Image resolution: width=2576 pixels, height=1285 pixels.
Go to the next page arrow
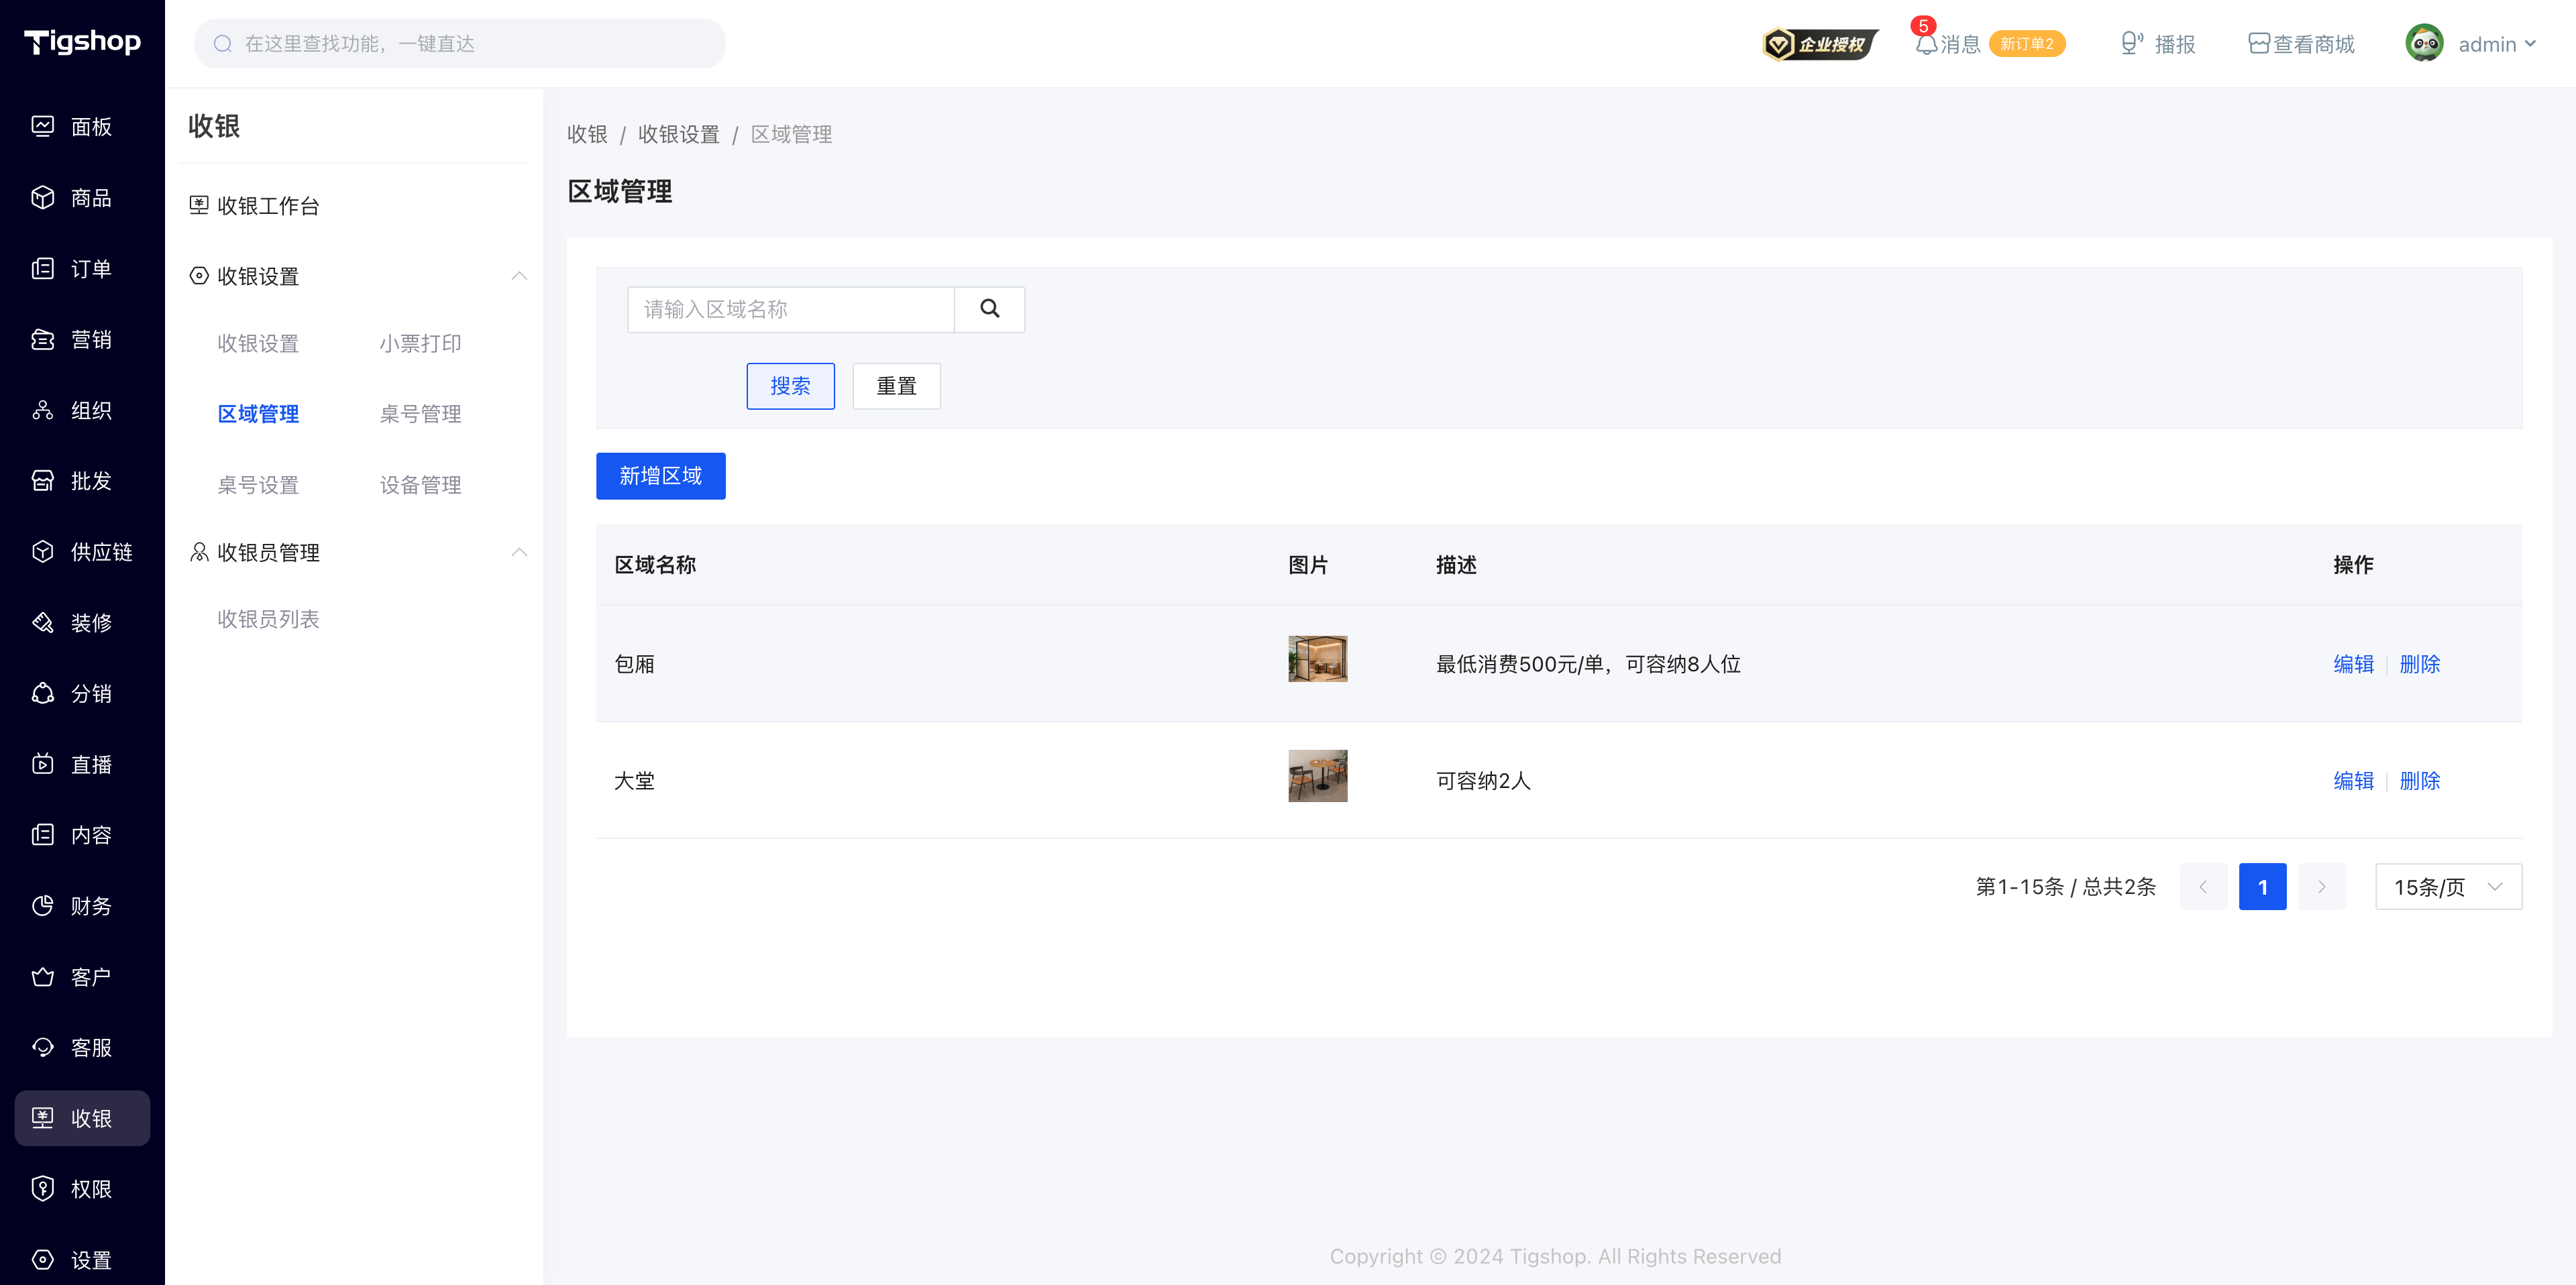pos(2321,887)
